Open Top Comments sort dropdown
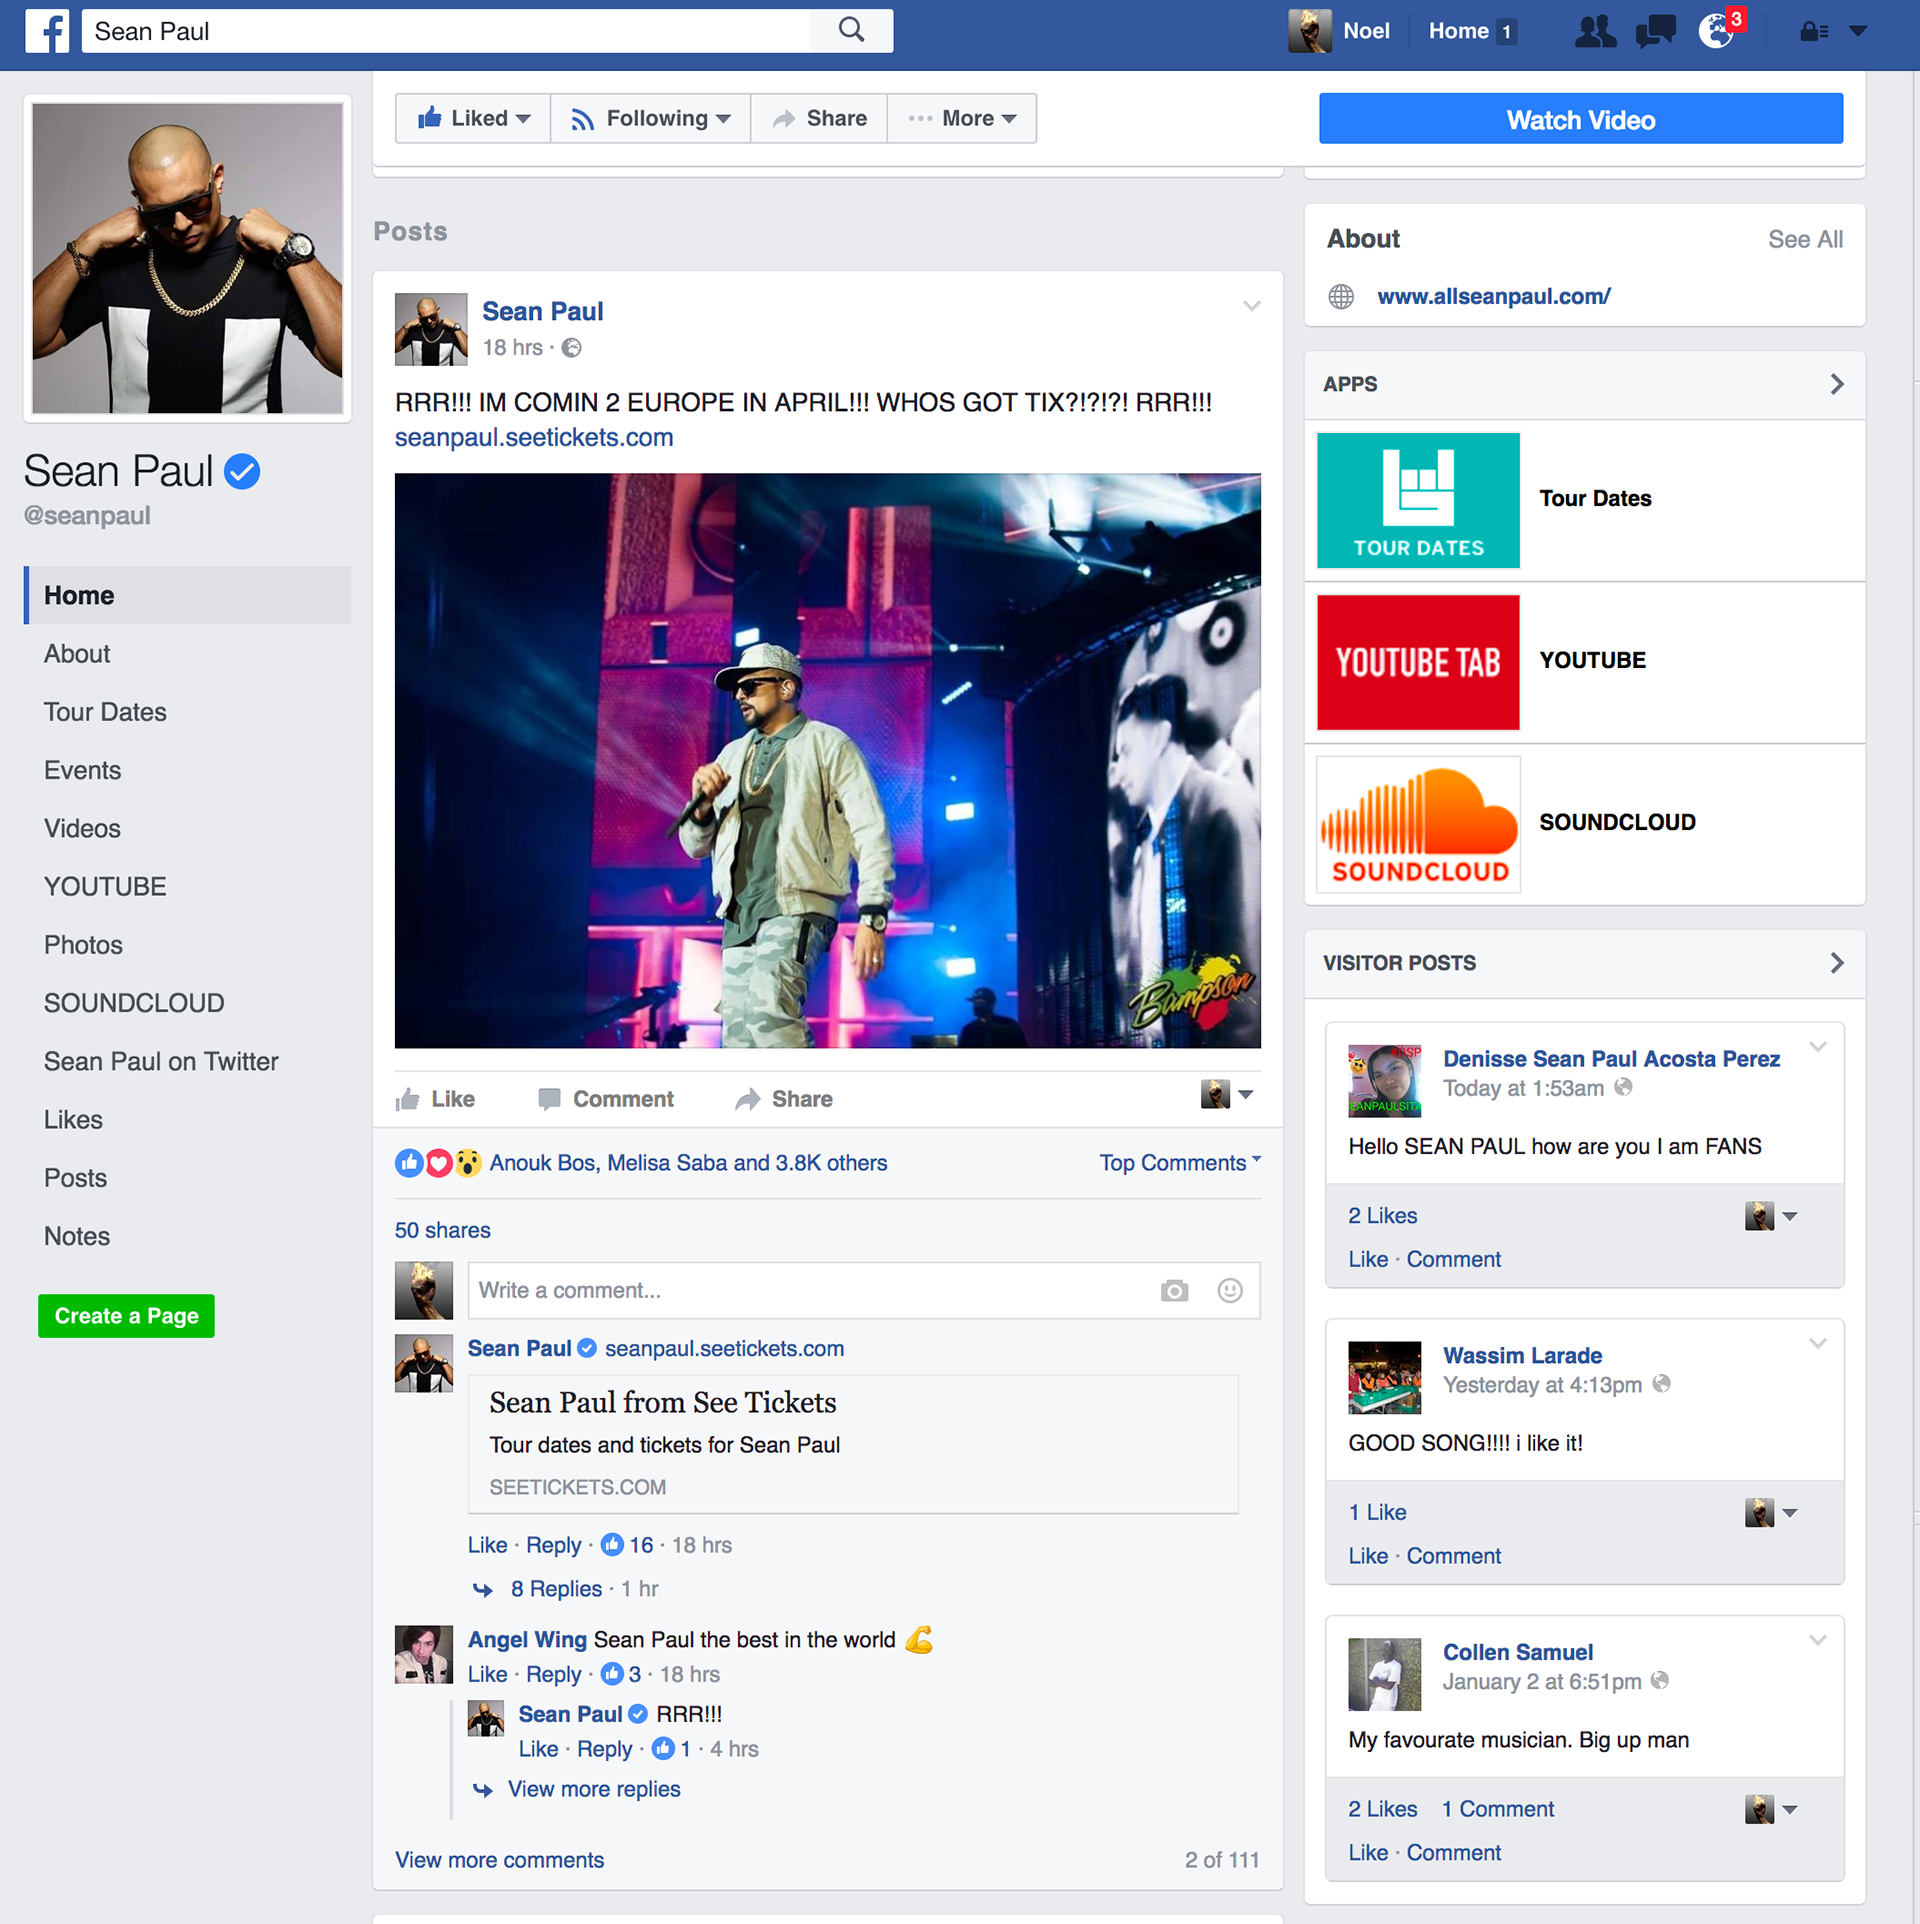This screenshot has height=1924, width=1920. tap(1179, 1163)
